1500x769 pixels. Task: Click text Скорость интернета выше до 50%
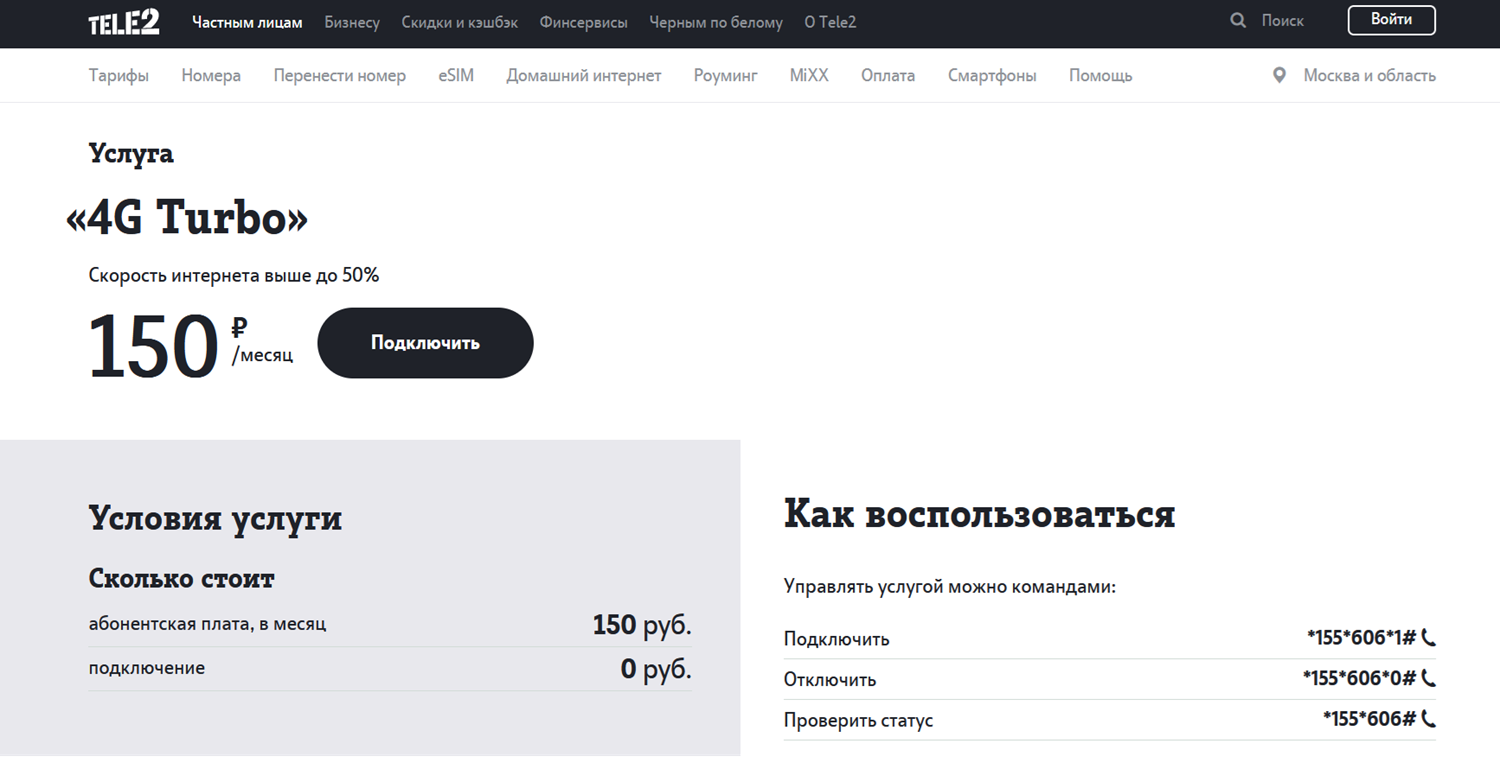tap(234, 275)
